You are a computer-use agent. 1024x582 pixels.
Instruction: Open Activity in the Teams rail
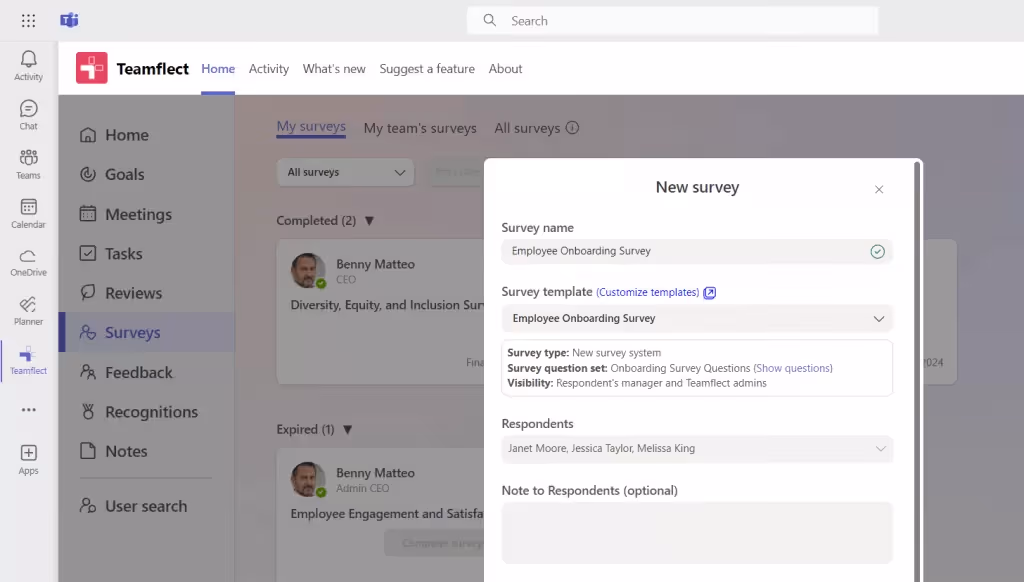[x=29, y=66]
